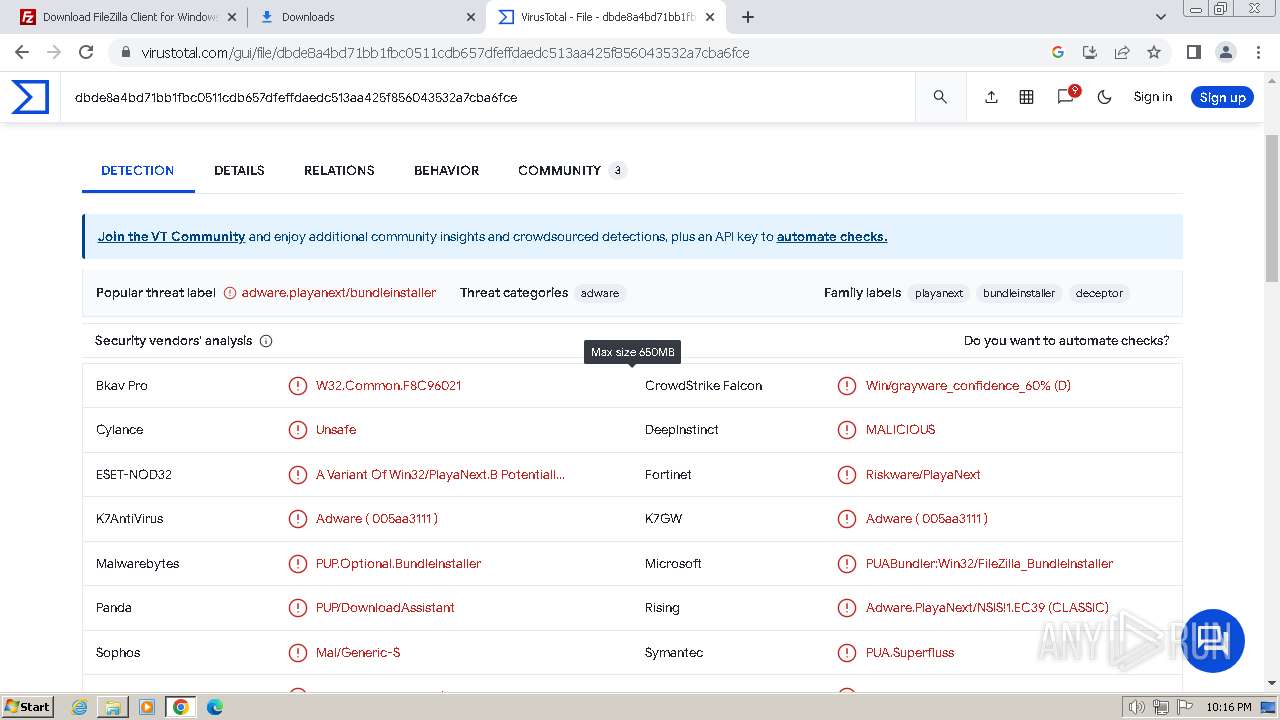Image resolution: width=1280 pixels, height=720 pixels.
Task: Bookmark this page with star icon
Action: click(x=1154, y=52)
